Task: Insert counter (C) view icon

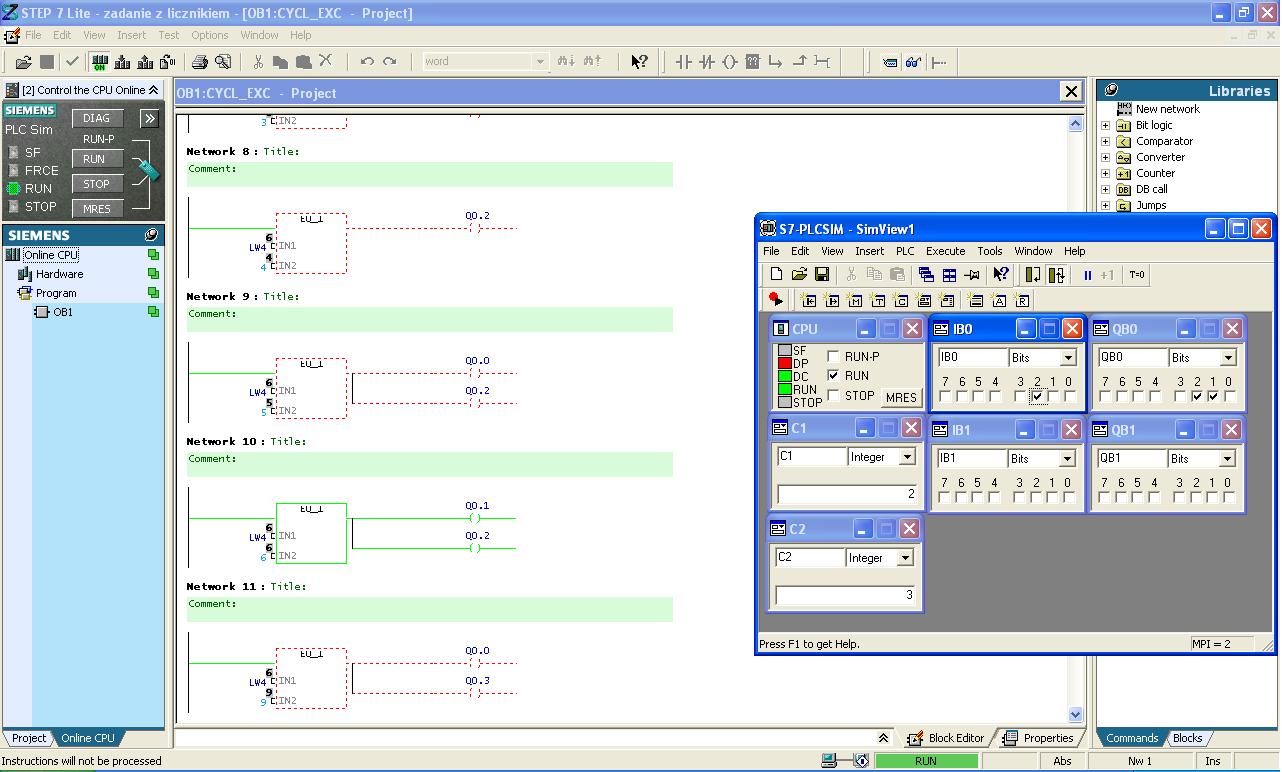Action: pyautogui.click(x=901, y=300)
